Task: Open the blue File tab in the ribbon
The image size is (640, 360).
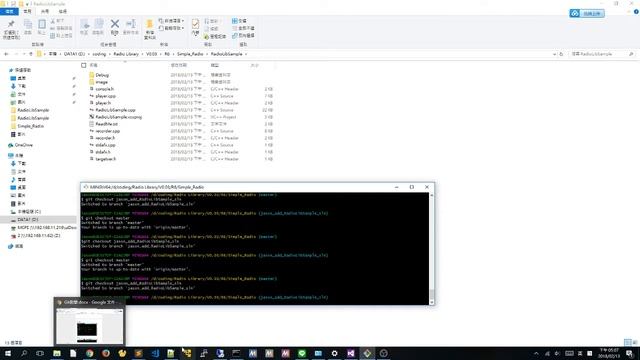Action: pos(9,11)
